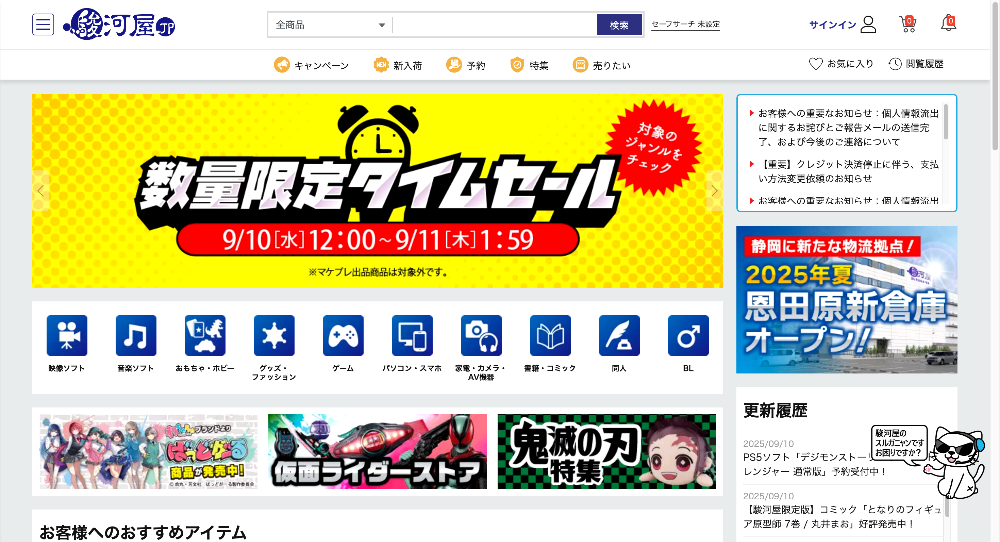This screenshot has width=1000, height=542.
Task: Open the 同人 quill category icon
Action: 619,336
